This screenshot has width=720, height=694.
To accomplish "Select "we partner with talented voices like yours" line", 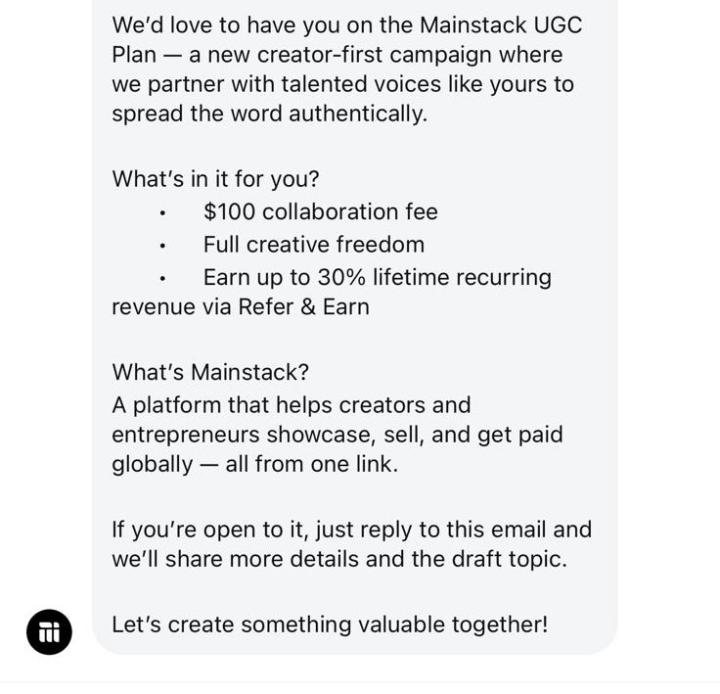I will point(343,85).
